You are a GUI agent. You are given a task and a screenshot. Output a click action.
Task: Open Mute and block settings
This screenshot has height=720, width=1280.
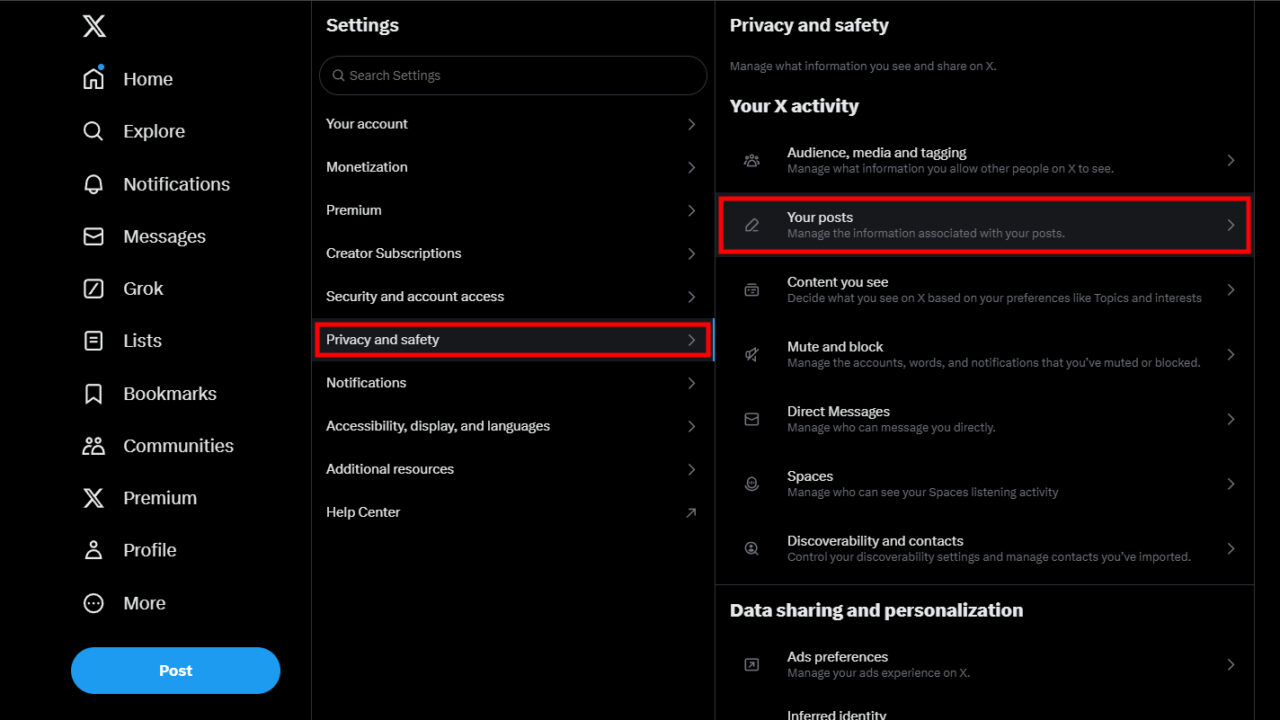click(x=984, y=354)
